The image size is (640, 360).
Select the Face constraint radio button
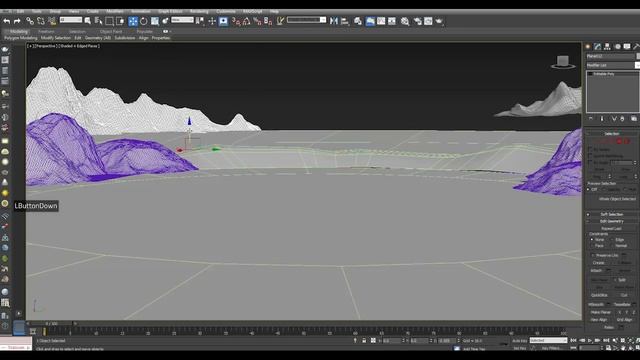592,246
